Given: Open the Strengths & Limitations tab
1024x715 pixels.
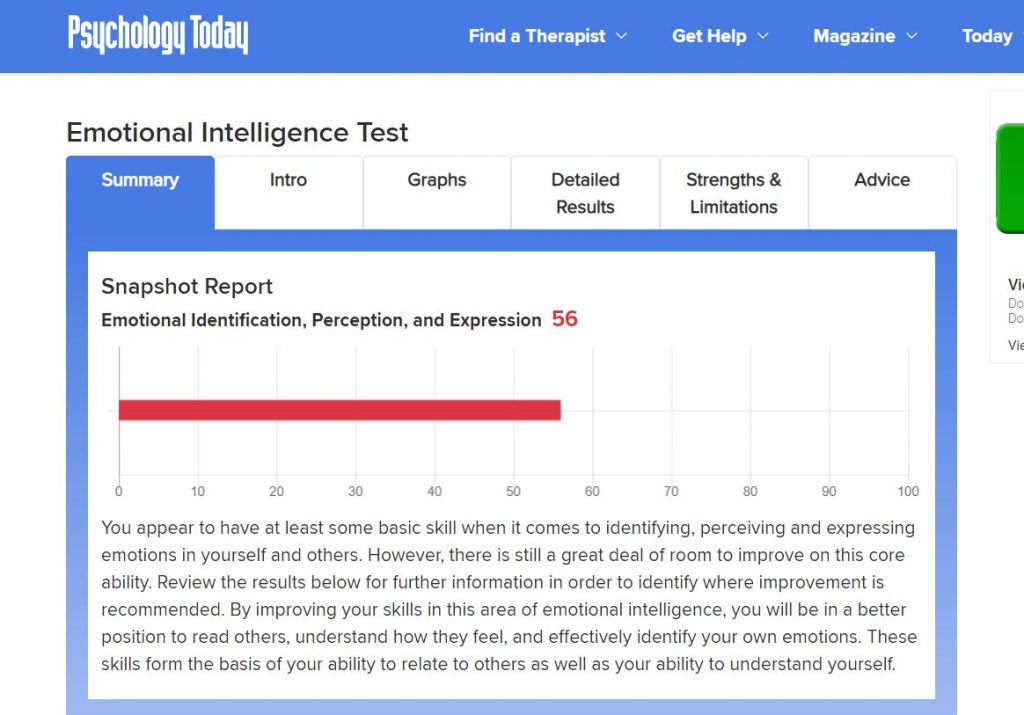Looking at the screenshot, I should click(x=733, y=193).
